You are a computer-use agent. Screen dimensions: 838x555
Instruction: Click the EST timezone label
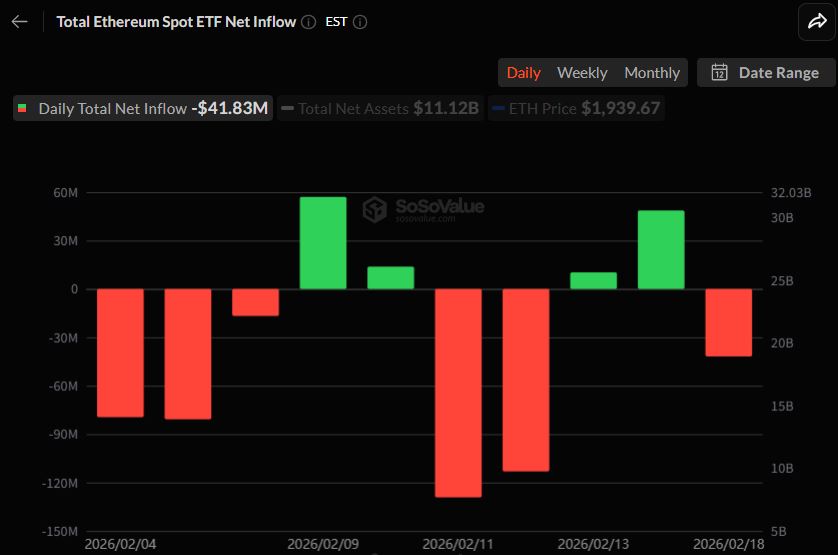336,22
